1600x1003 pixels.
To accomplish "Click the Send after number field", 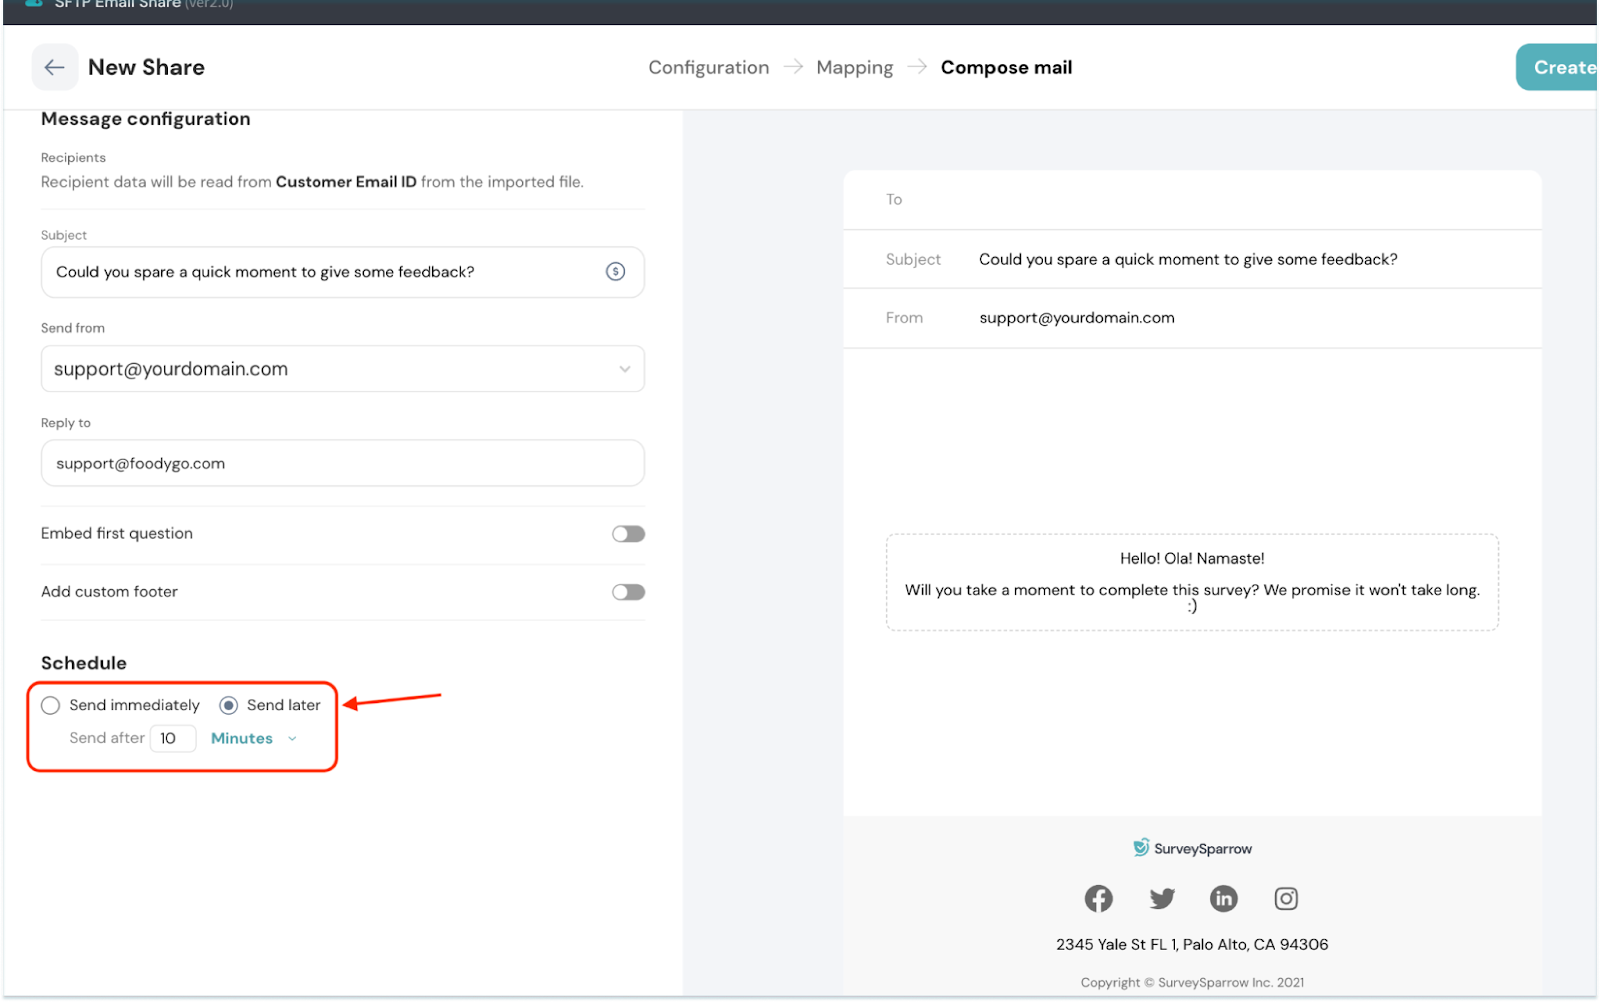I will pyautogui.click(x=172, y=738).
